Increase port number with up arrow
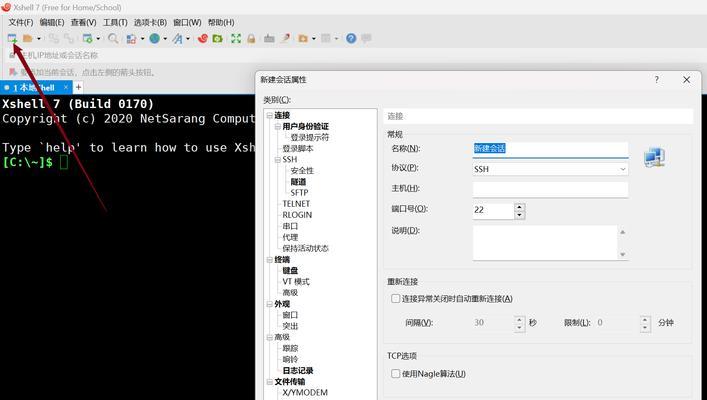The image size is (707, 400). tap(519, 207)
